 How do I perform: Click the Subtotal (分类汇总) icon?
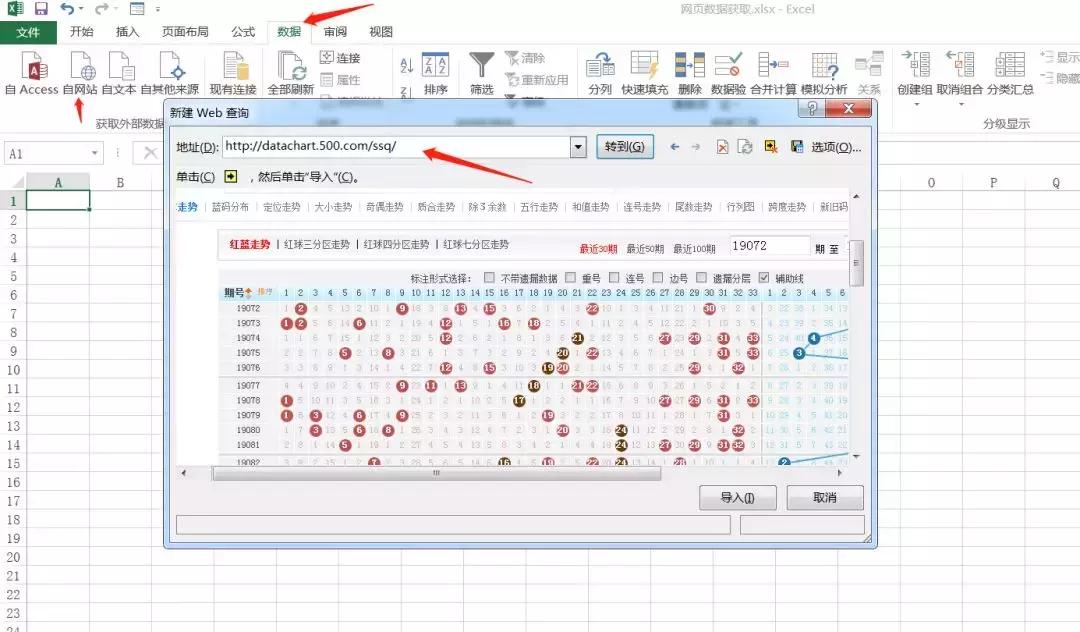[1010, 65]
